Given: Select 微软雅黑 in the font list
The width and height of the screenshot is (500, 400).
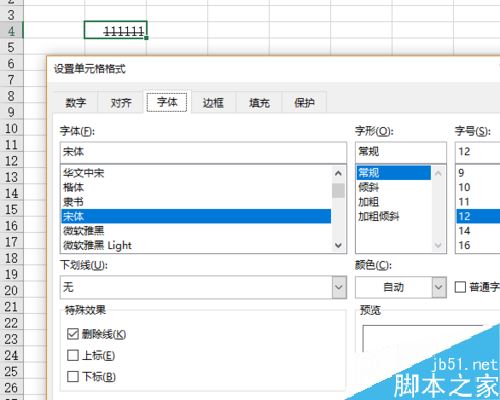Looking at the screenshot, I should [x=196, y=231].
